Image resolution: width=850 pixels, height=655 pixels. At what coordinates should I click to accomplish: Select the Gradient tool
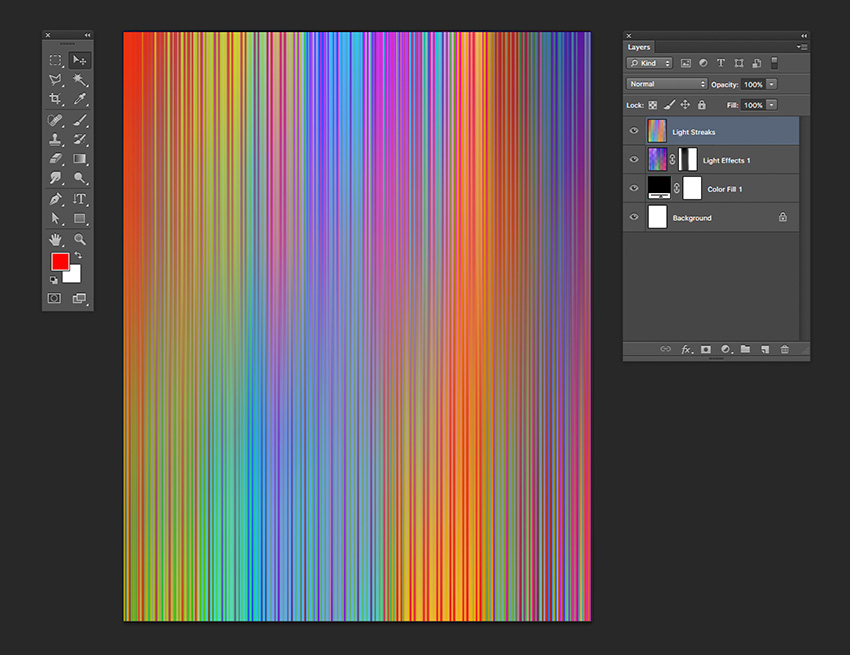point(80,158)
